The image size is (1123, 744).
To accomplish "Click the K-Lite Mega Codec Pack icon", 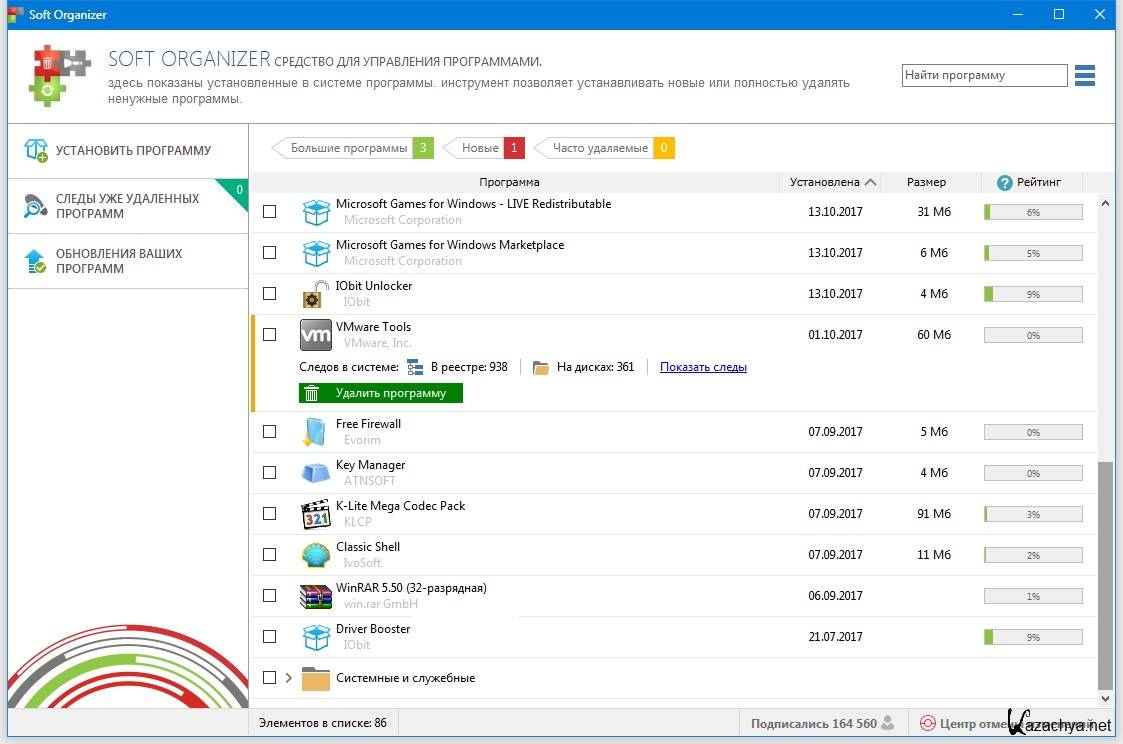I will click(x=316, y=514).
